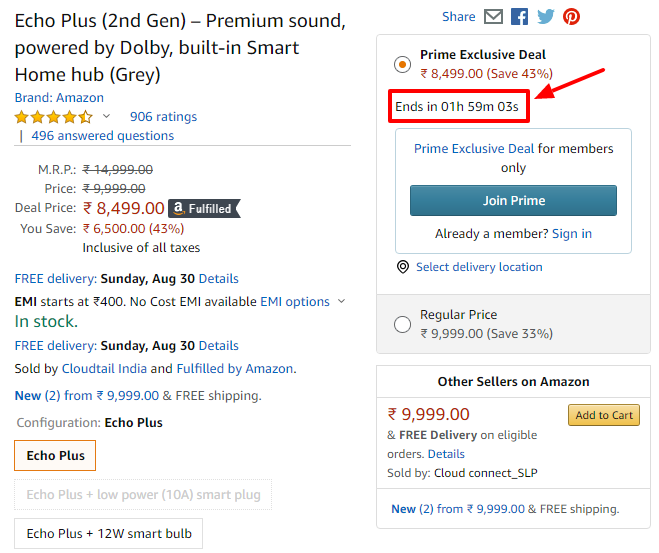This screenshot has width=659, height=553.
Task: Select the Regular Price radio button
Action: pos(402,324)
